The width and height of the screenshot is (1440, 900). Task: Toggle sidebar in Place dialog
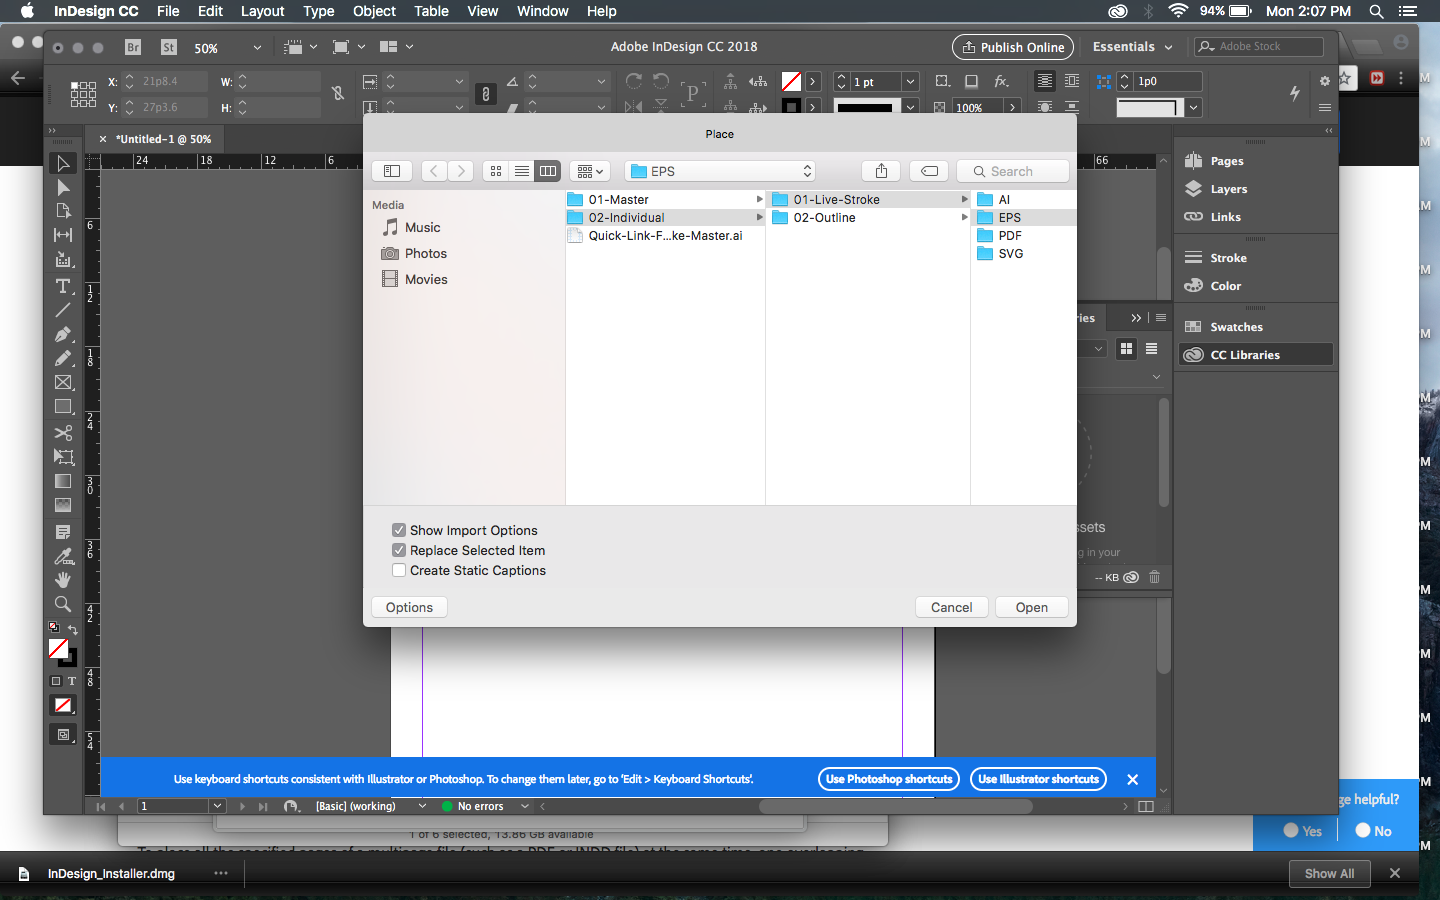(392, 171)
